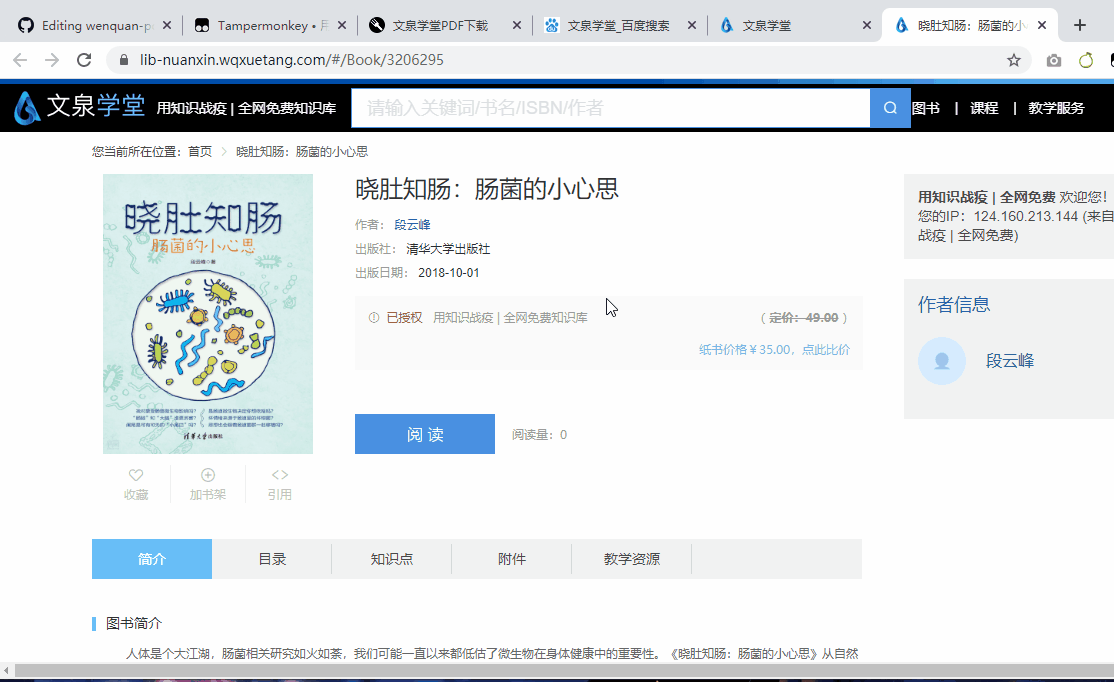Image resolution: width=1114 pixels, height=682 pixels.
Task: Click the info icon beside 已授权
Action: point(374,318)
